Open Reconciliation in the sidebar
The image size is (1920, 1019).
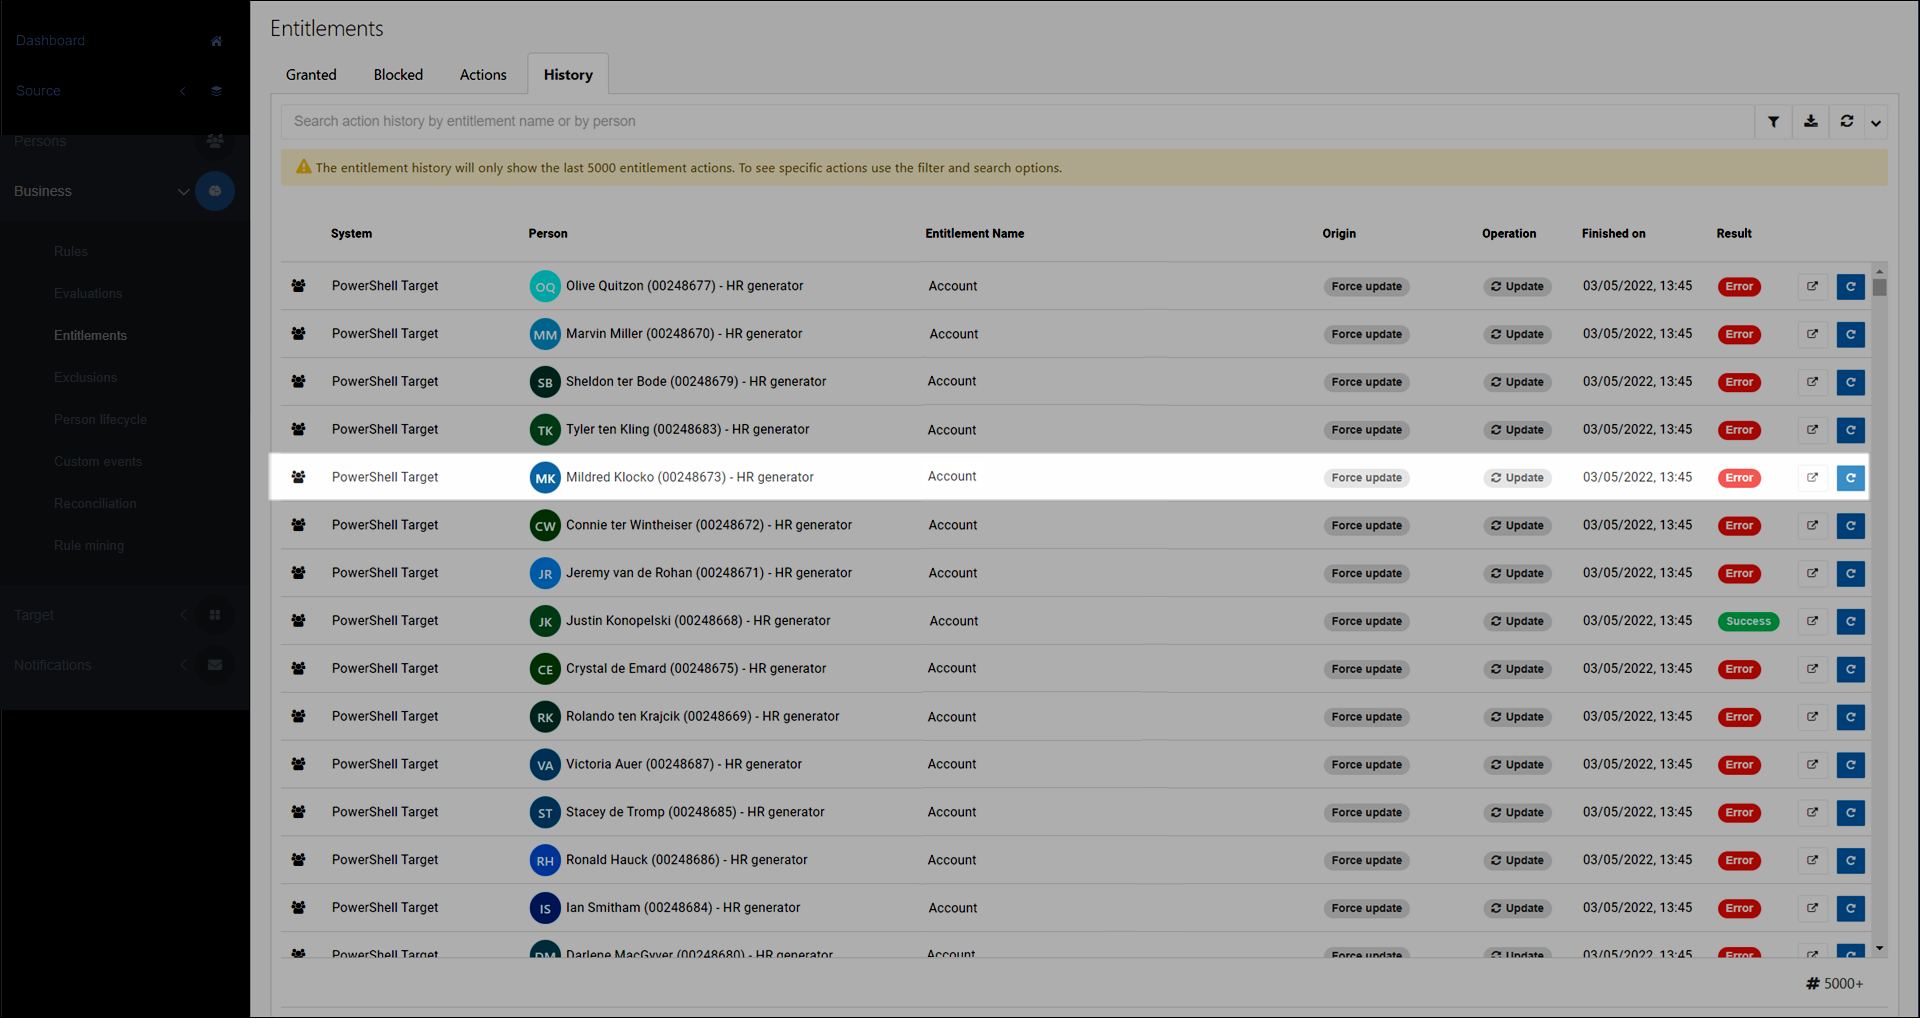click(95, 504)
